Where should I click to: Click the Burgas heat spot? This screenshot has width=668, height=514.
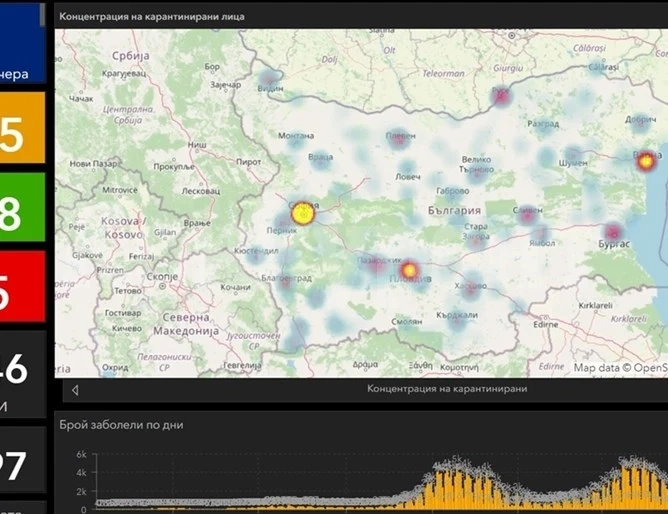[613, 233]
